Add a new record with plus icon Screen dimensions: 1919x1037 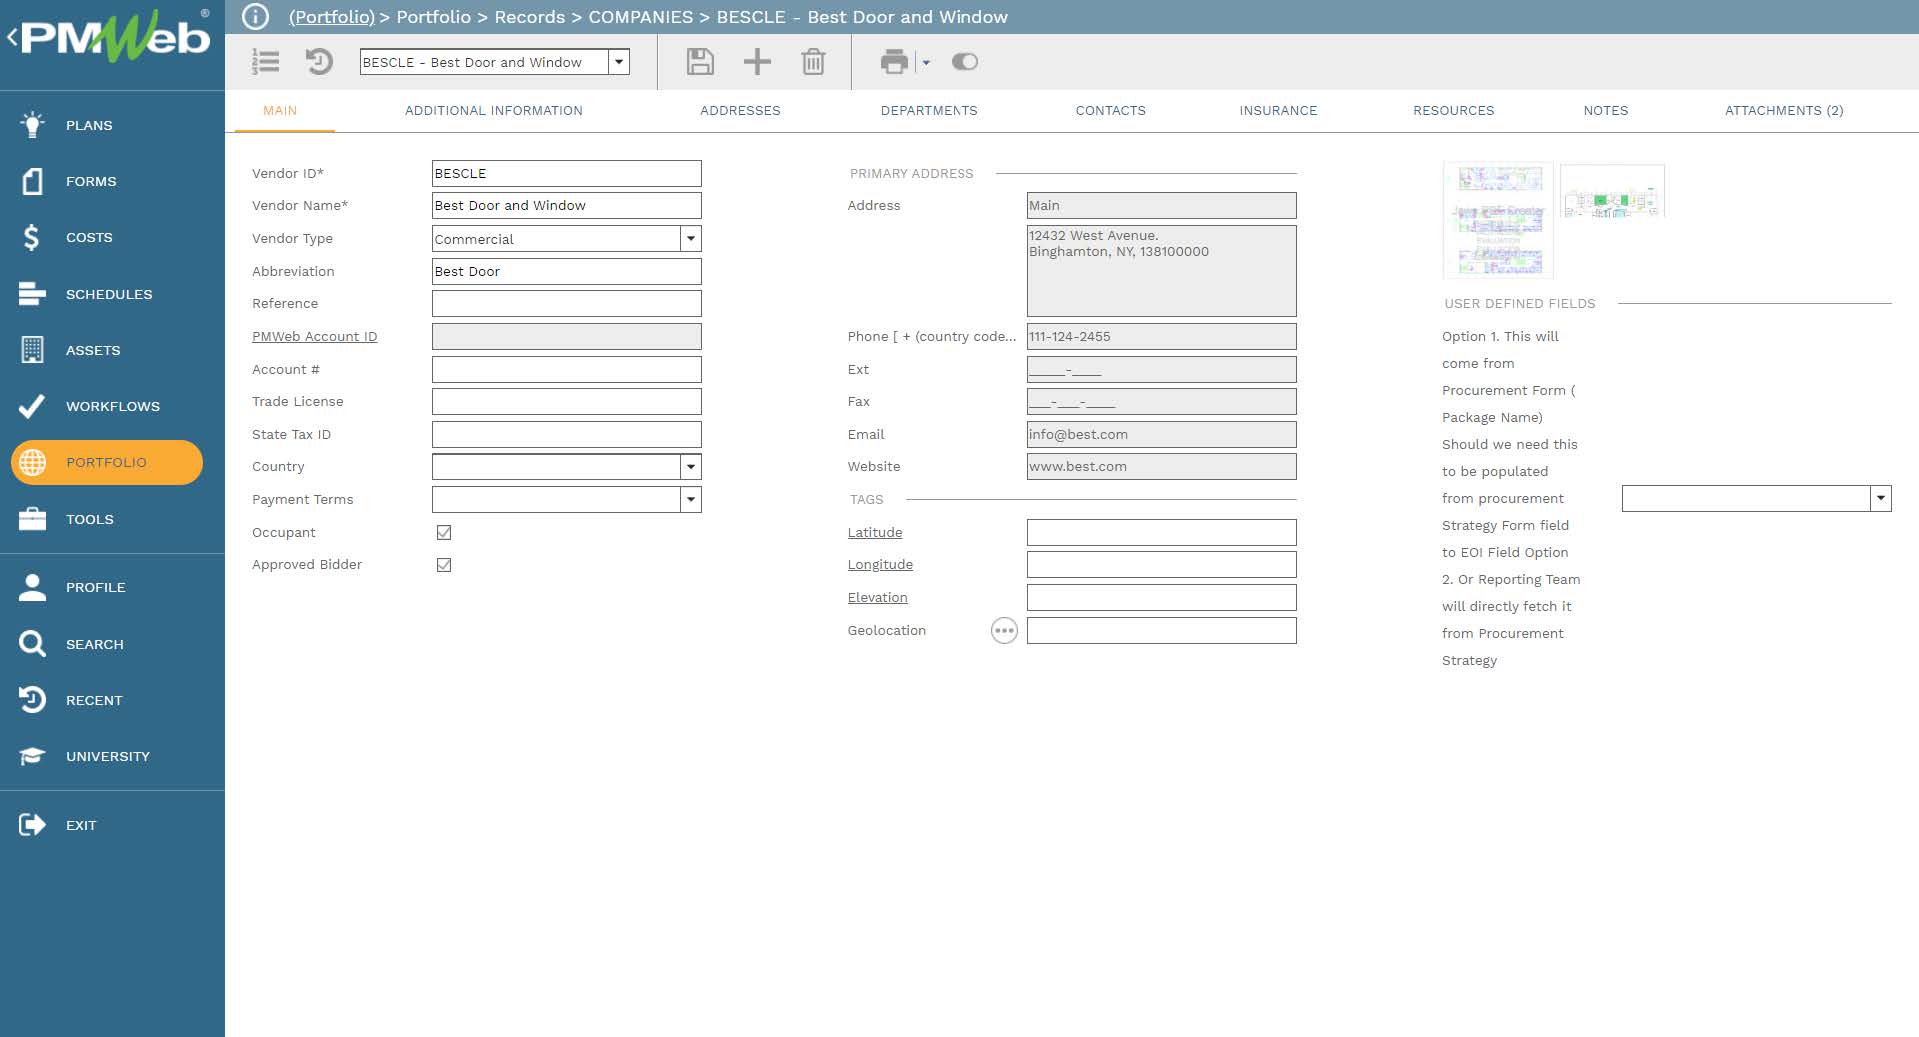tap(757, 62)
